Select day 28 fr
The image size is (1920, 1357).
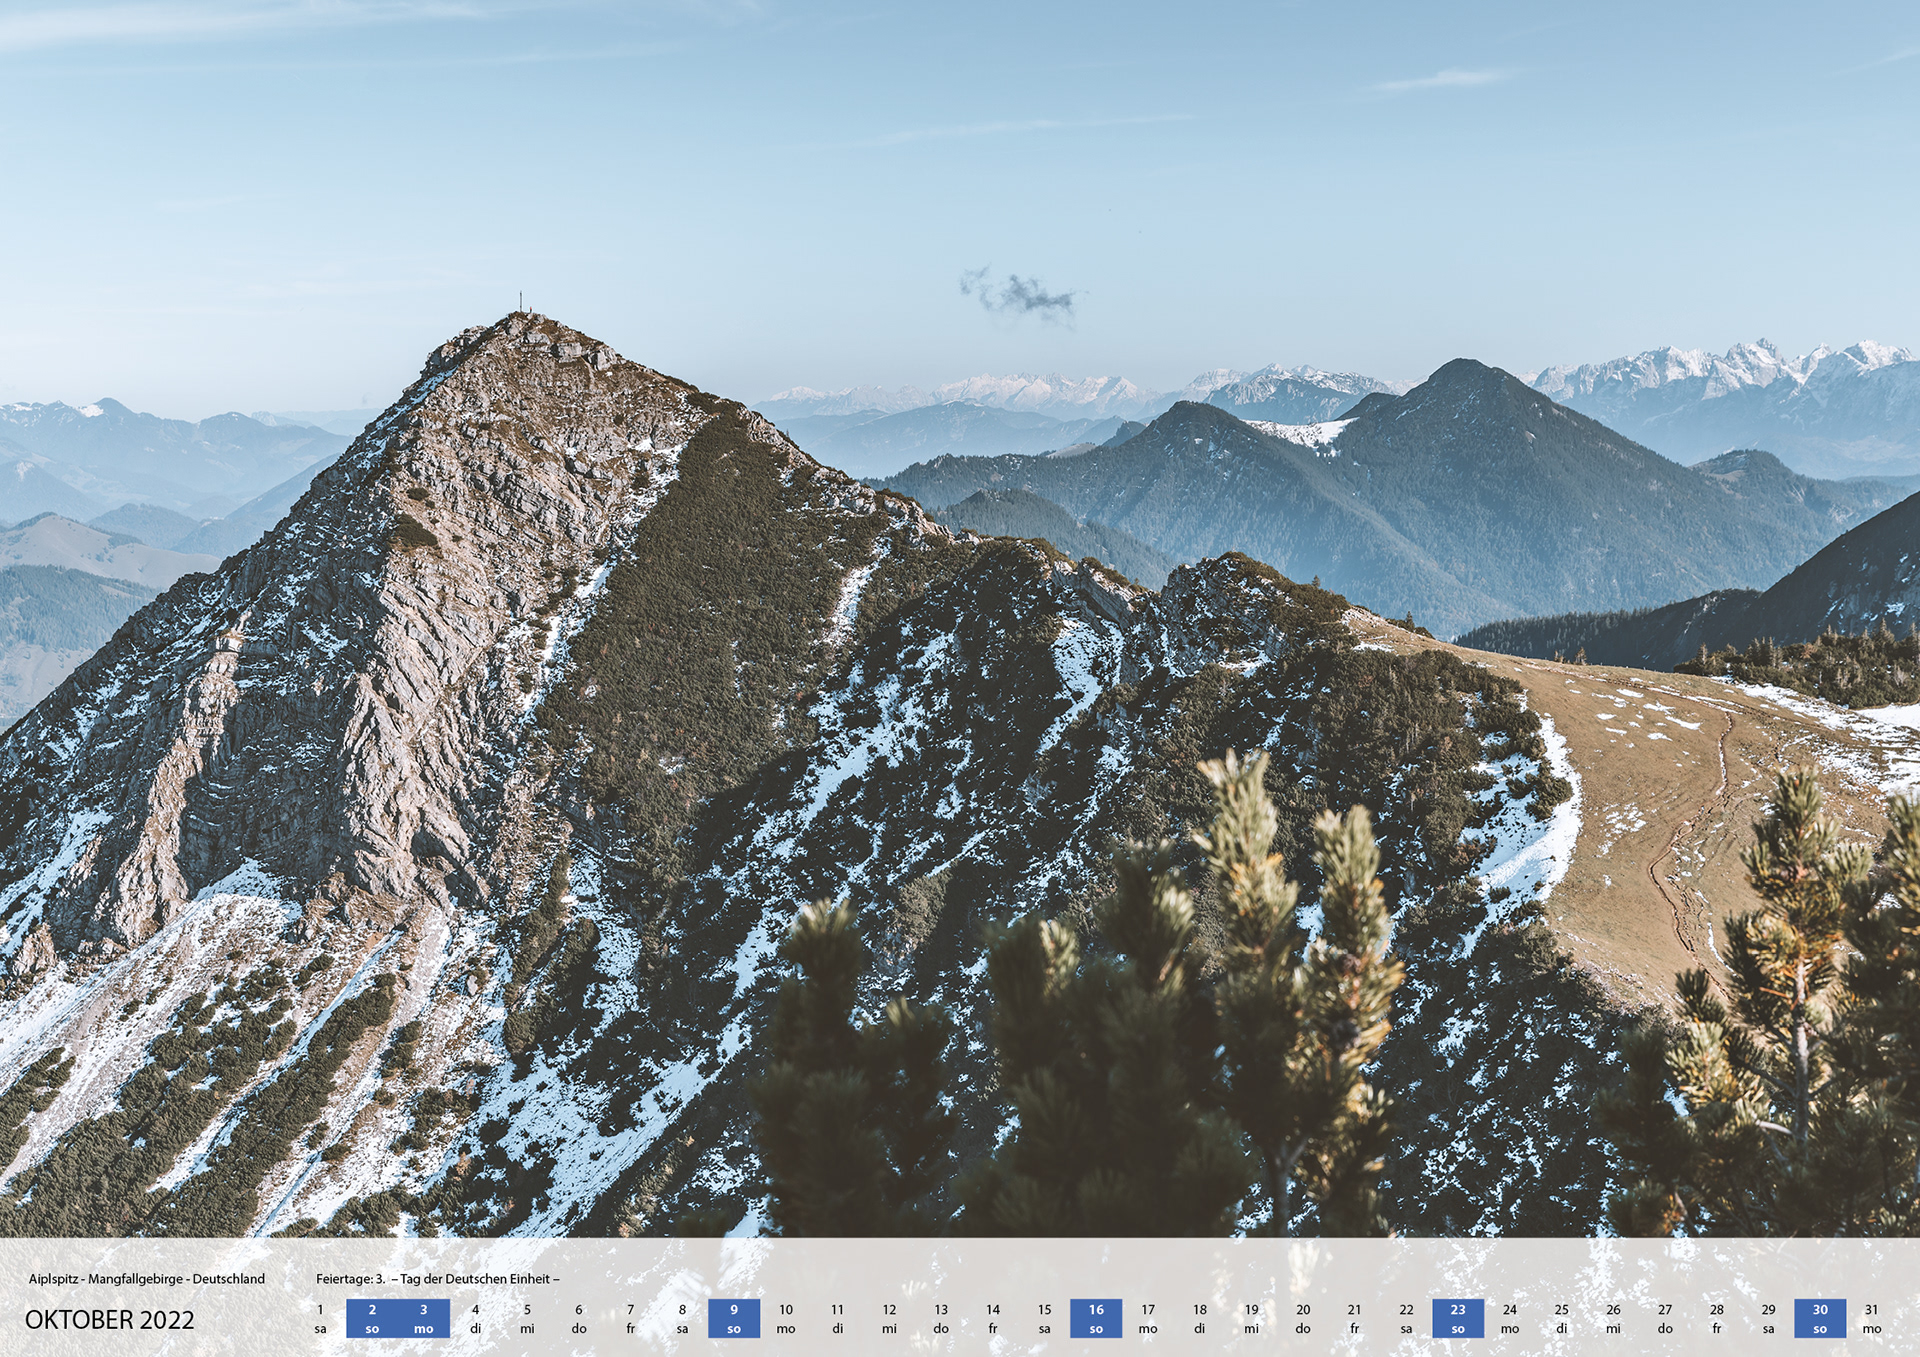tap(1717, 1318)
